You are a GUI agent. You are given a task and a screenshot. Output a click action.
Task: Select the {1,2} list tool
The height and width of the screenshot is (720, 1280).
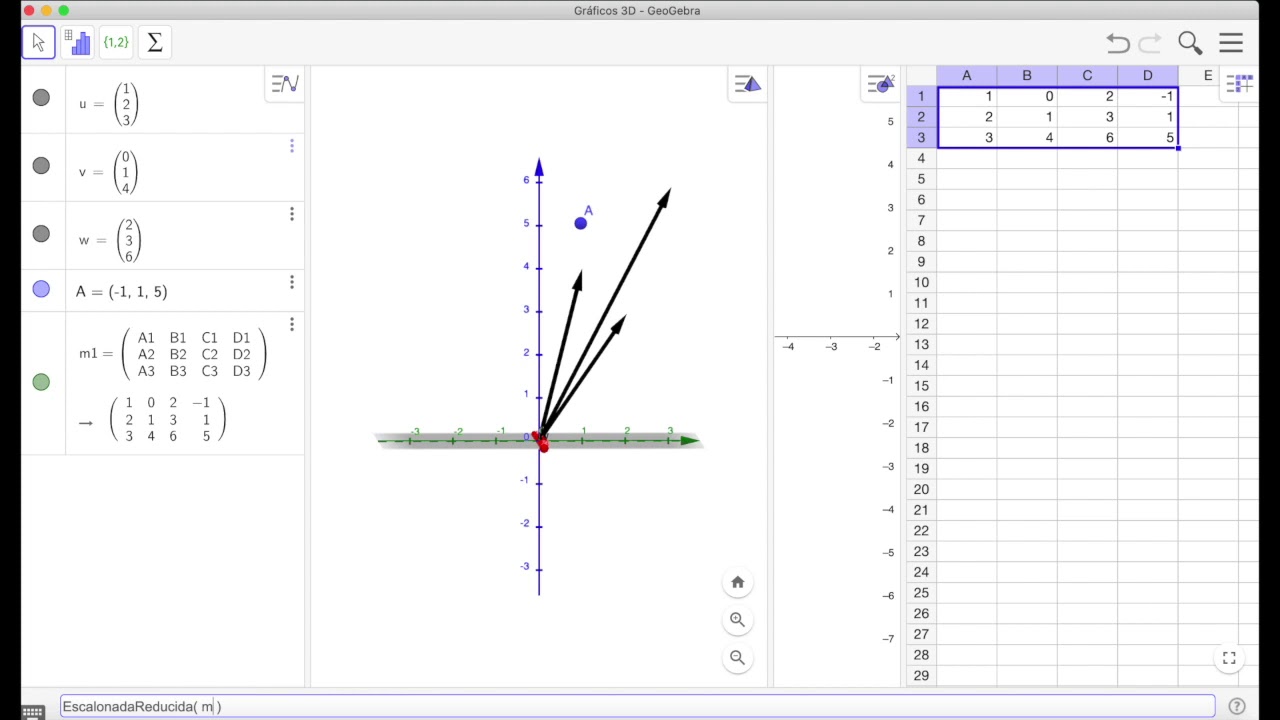[116, 42]
